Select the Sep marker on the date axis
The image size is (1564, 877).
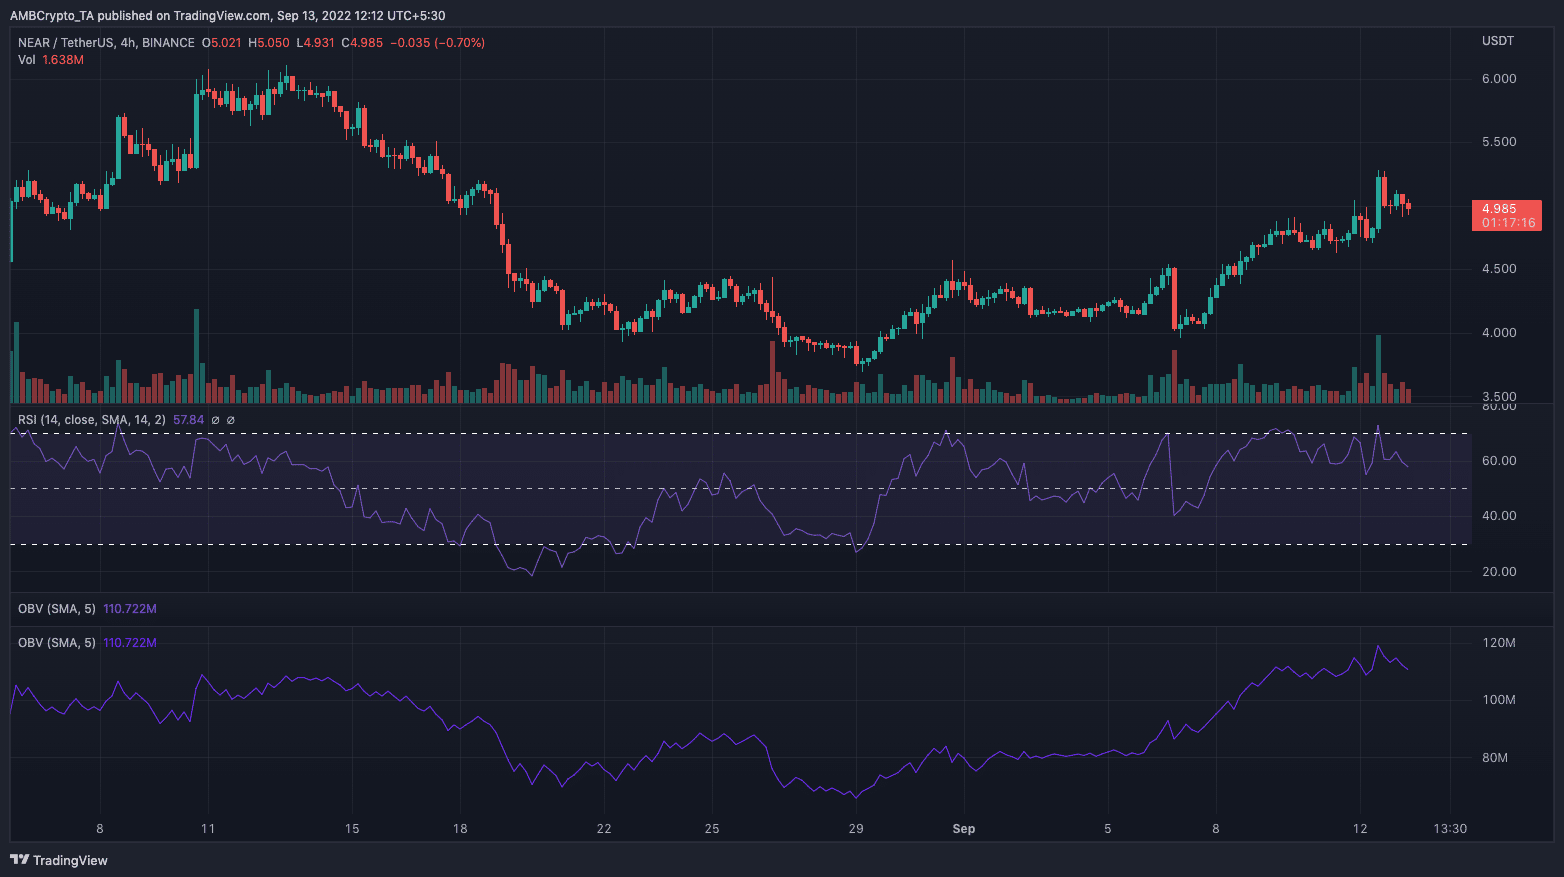(963, 829)
